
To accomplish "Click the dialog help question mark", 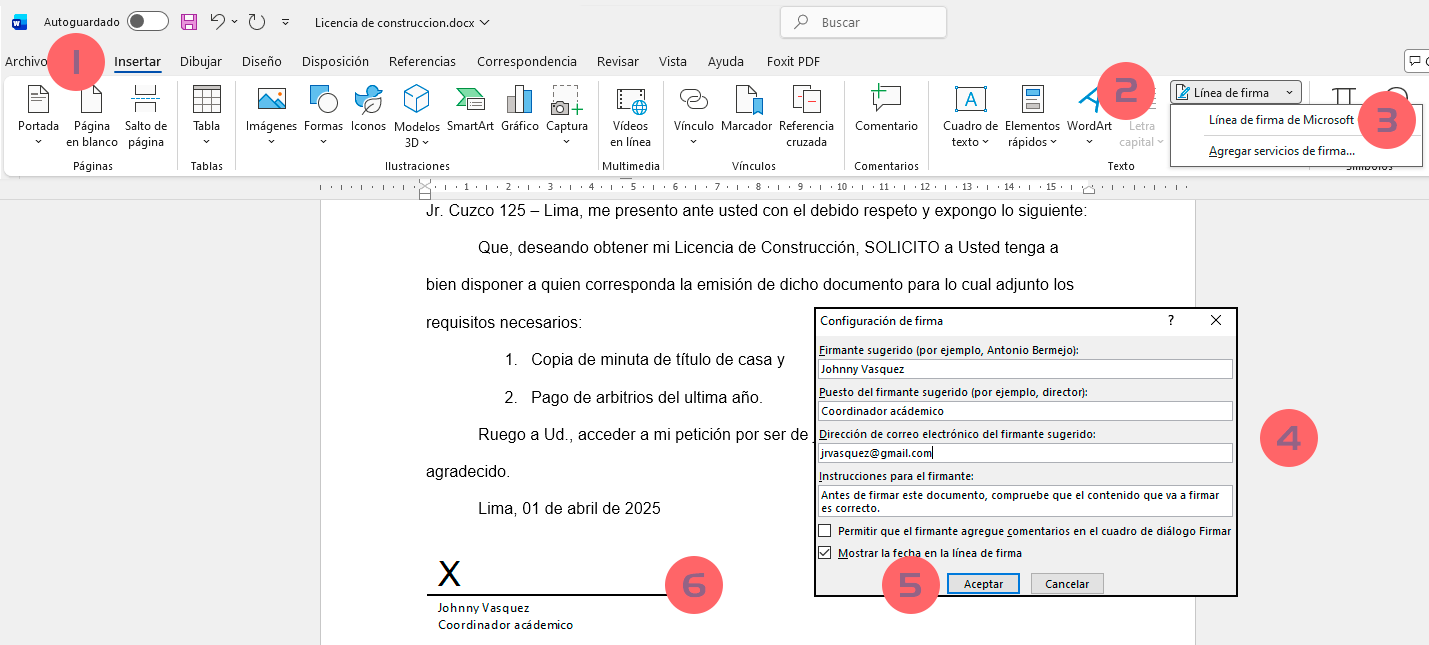I will tap(1171, 321).
